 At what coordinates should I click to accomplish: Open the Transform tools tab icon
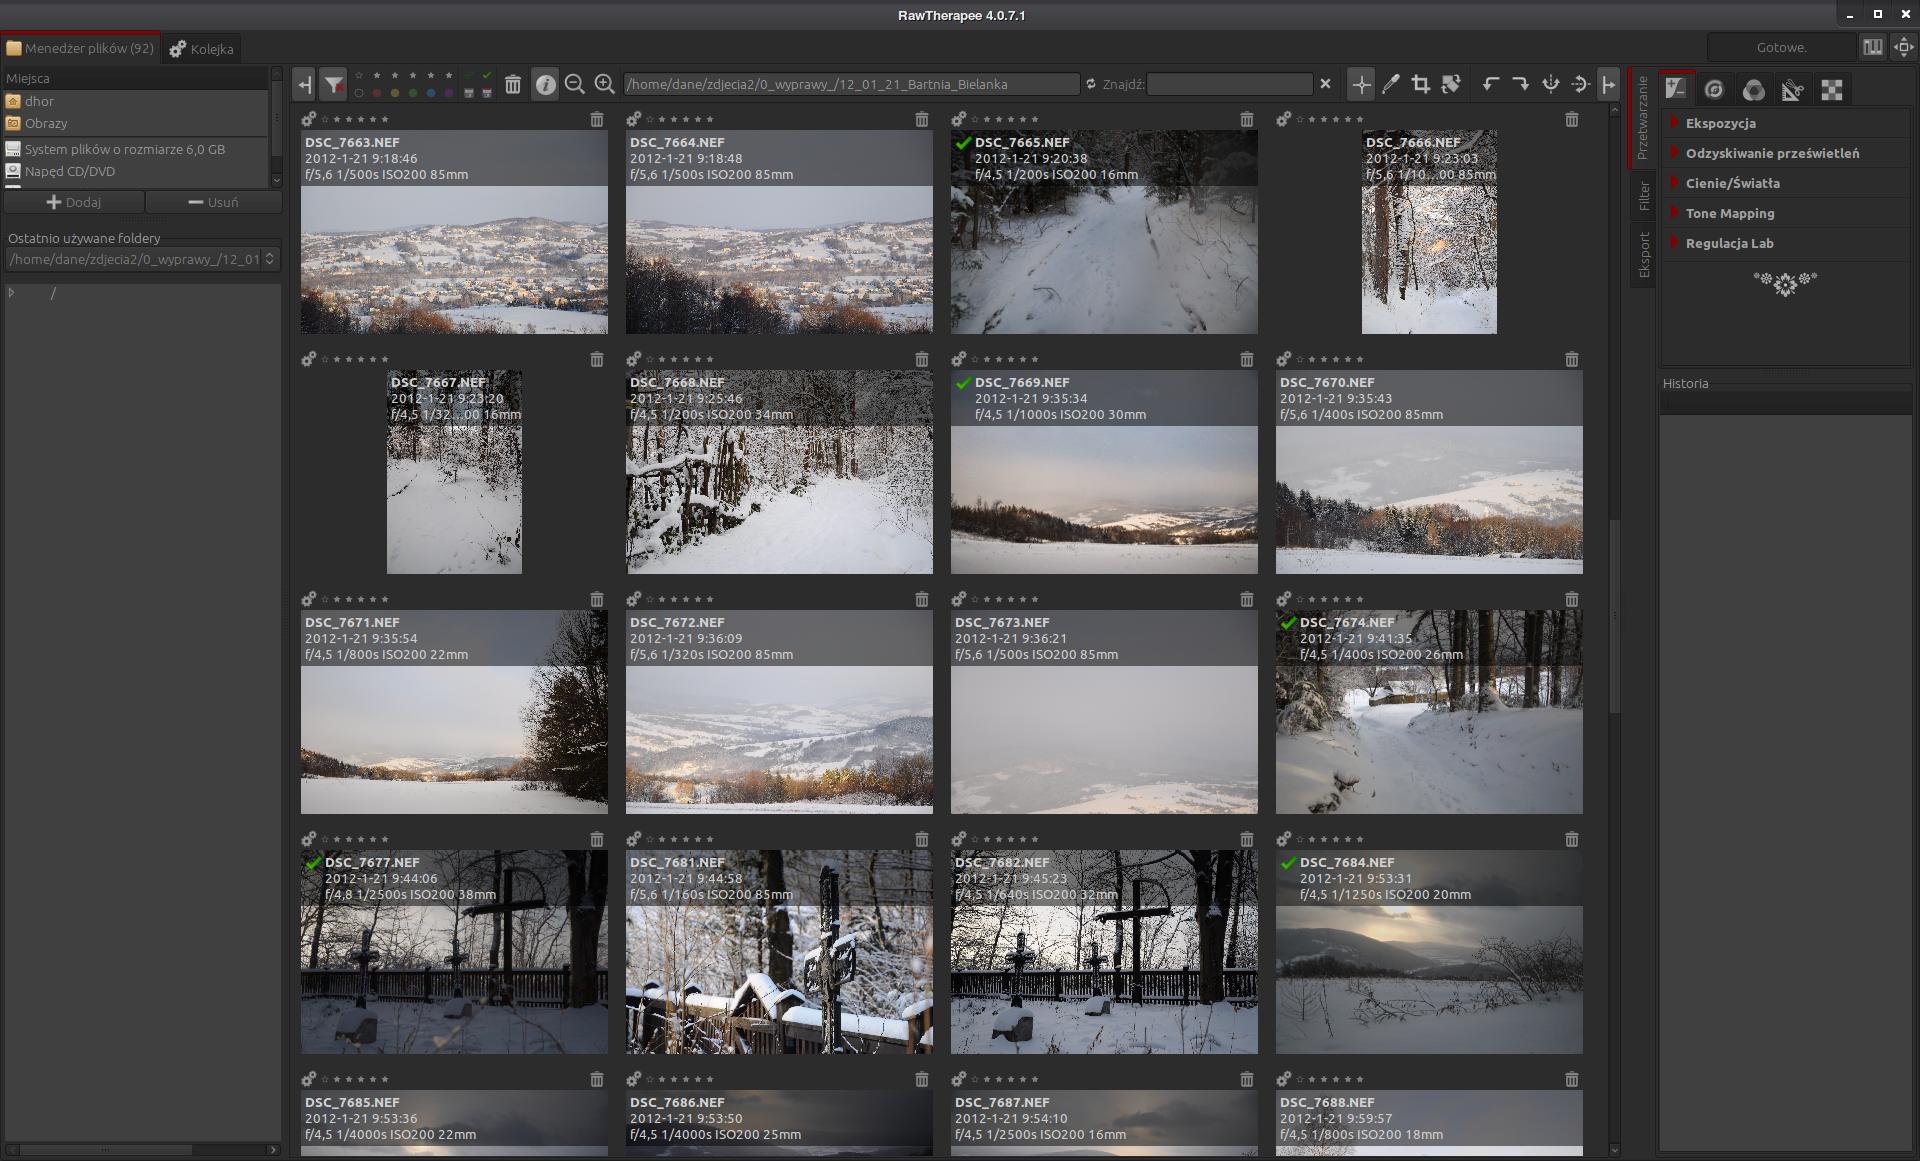pos(1792,90)
